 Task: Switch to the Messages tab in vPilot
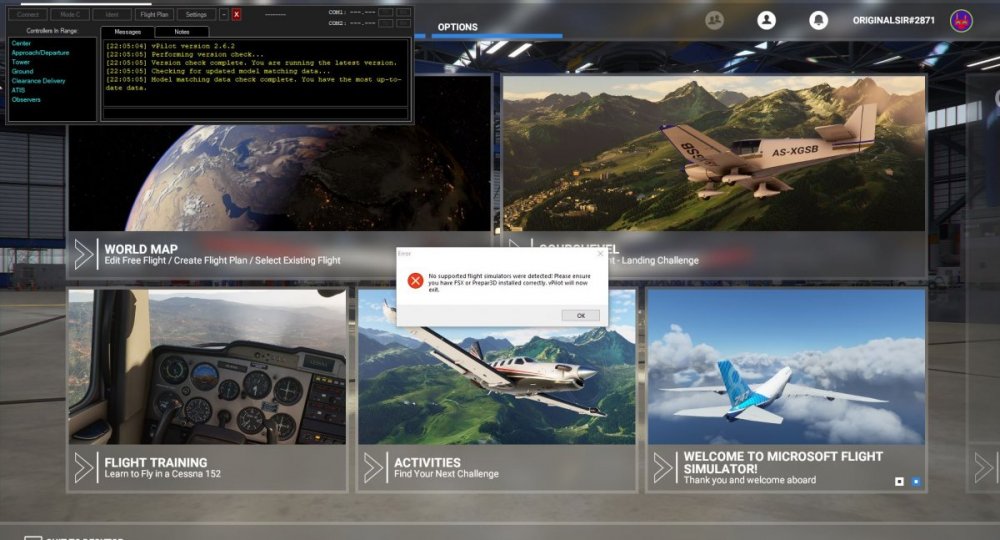(x=128, y=31)
